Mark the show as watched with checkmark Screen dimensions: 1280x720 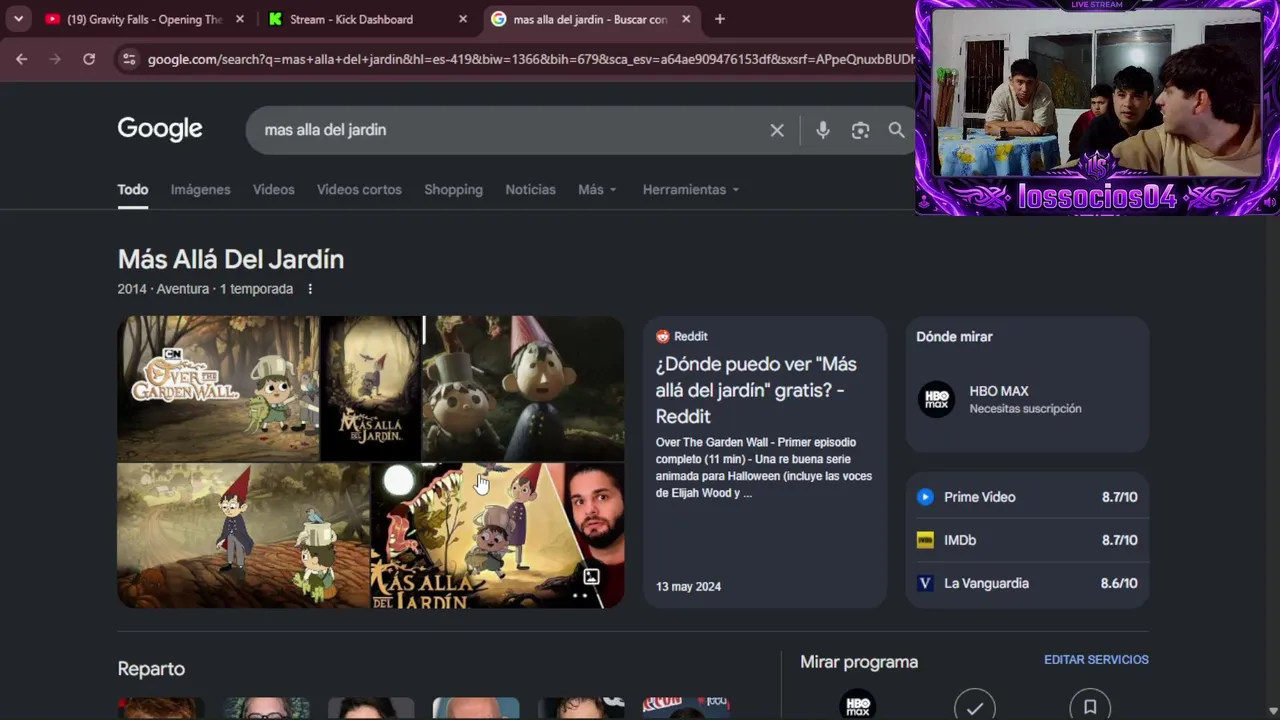[975, 707]
